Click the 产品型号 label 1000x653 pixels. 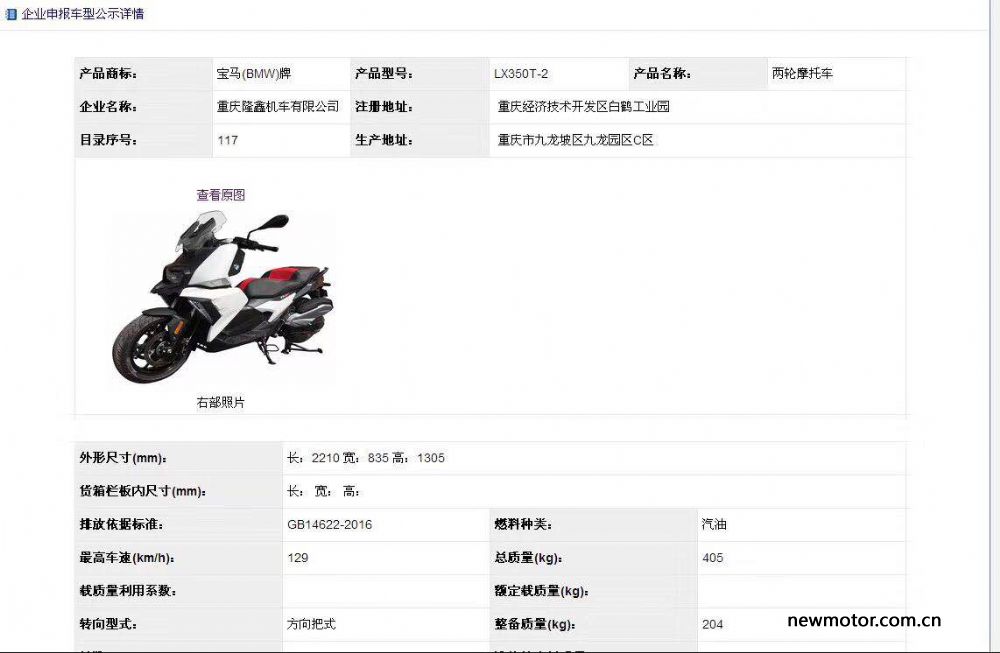tap(384, 73)
